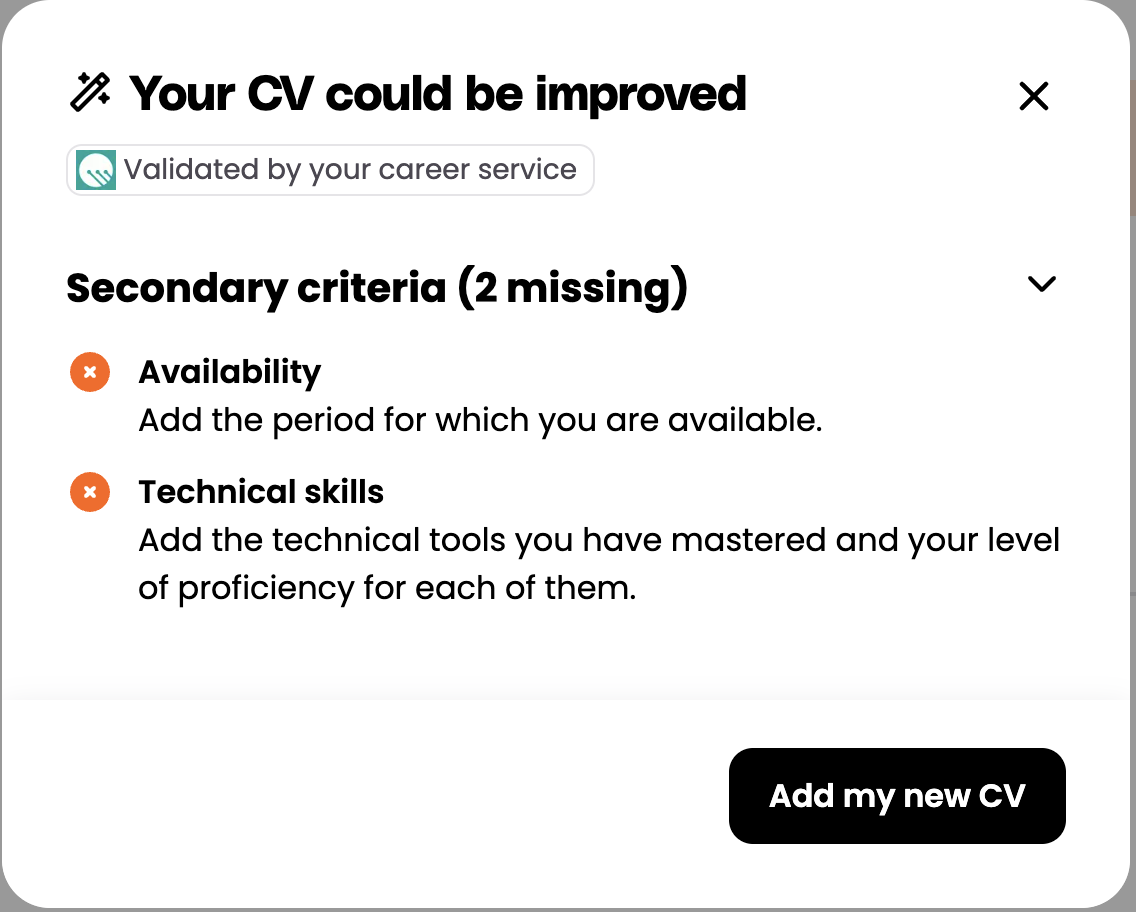Click the orange cross icon next to Availability
This screenshot has width=1136, height=912.
point(90,372)
